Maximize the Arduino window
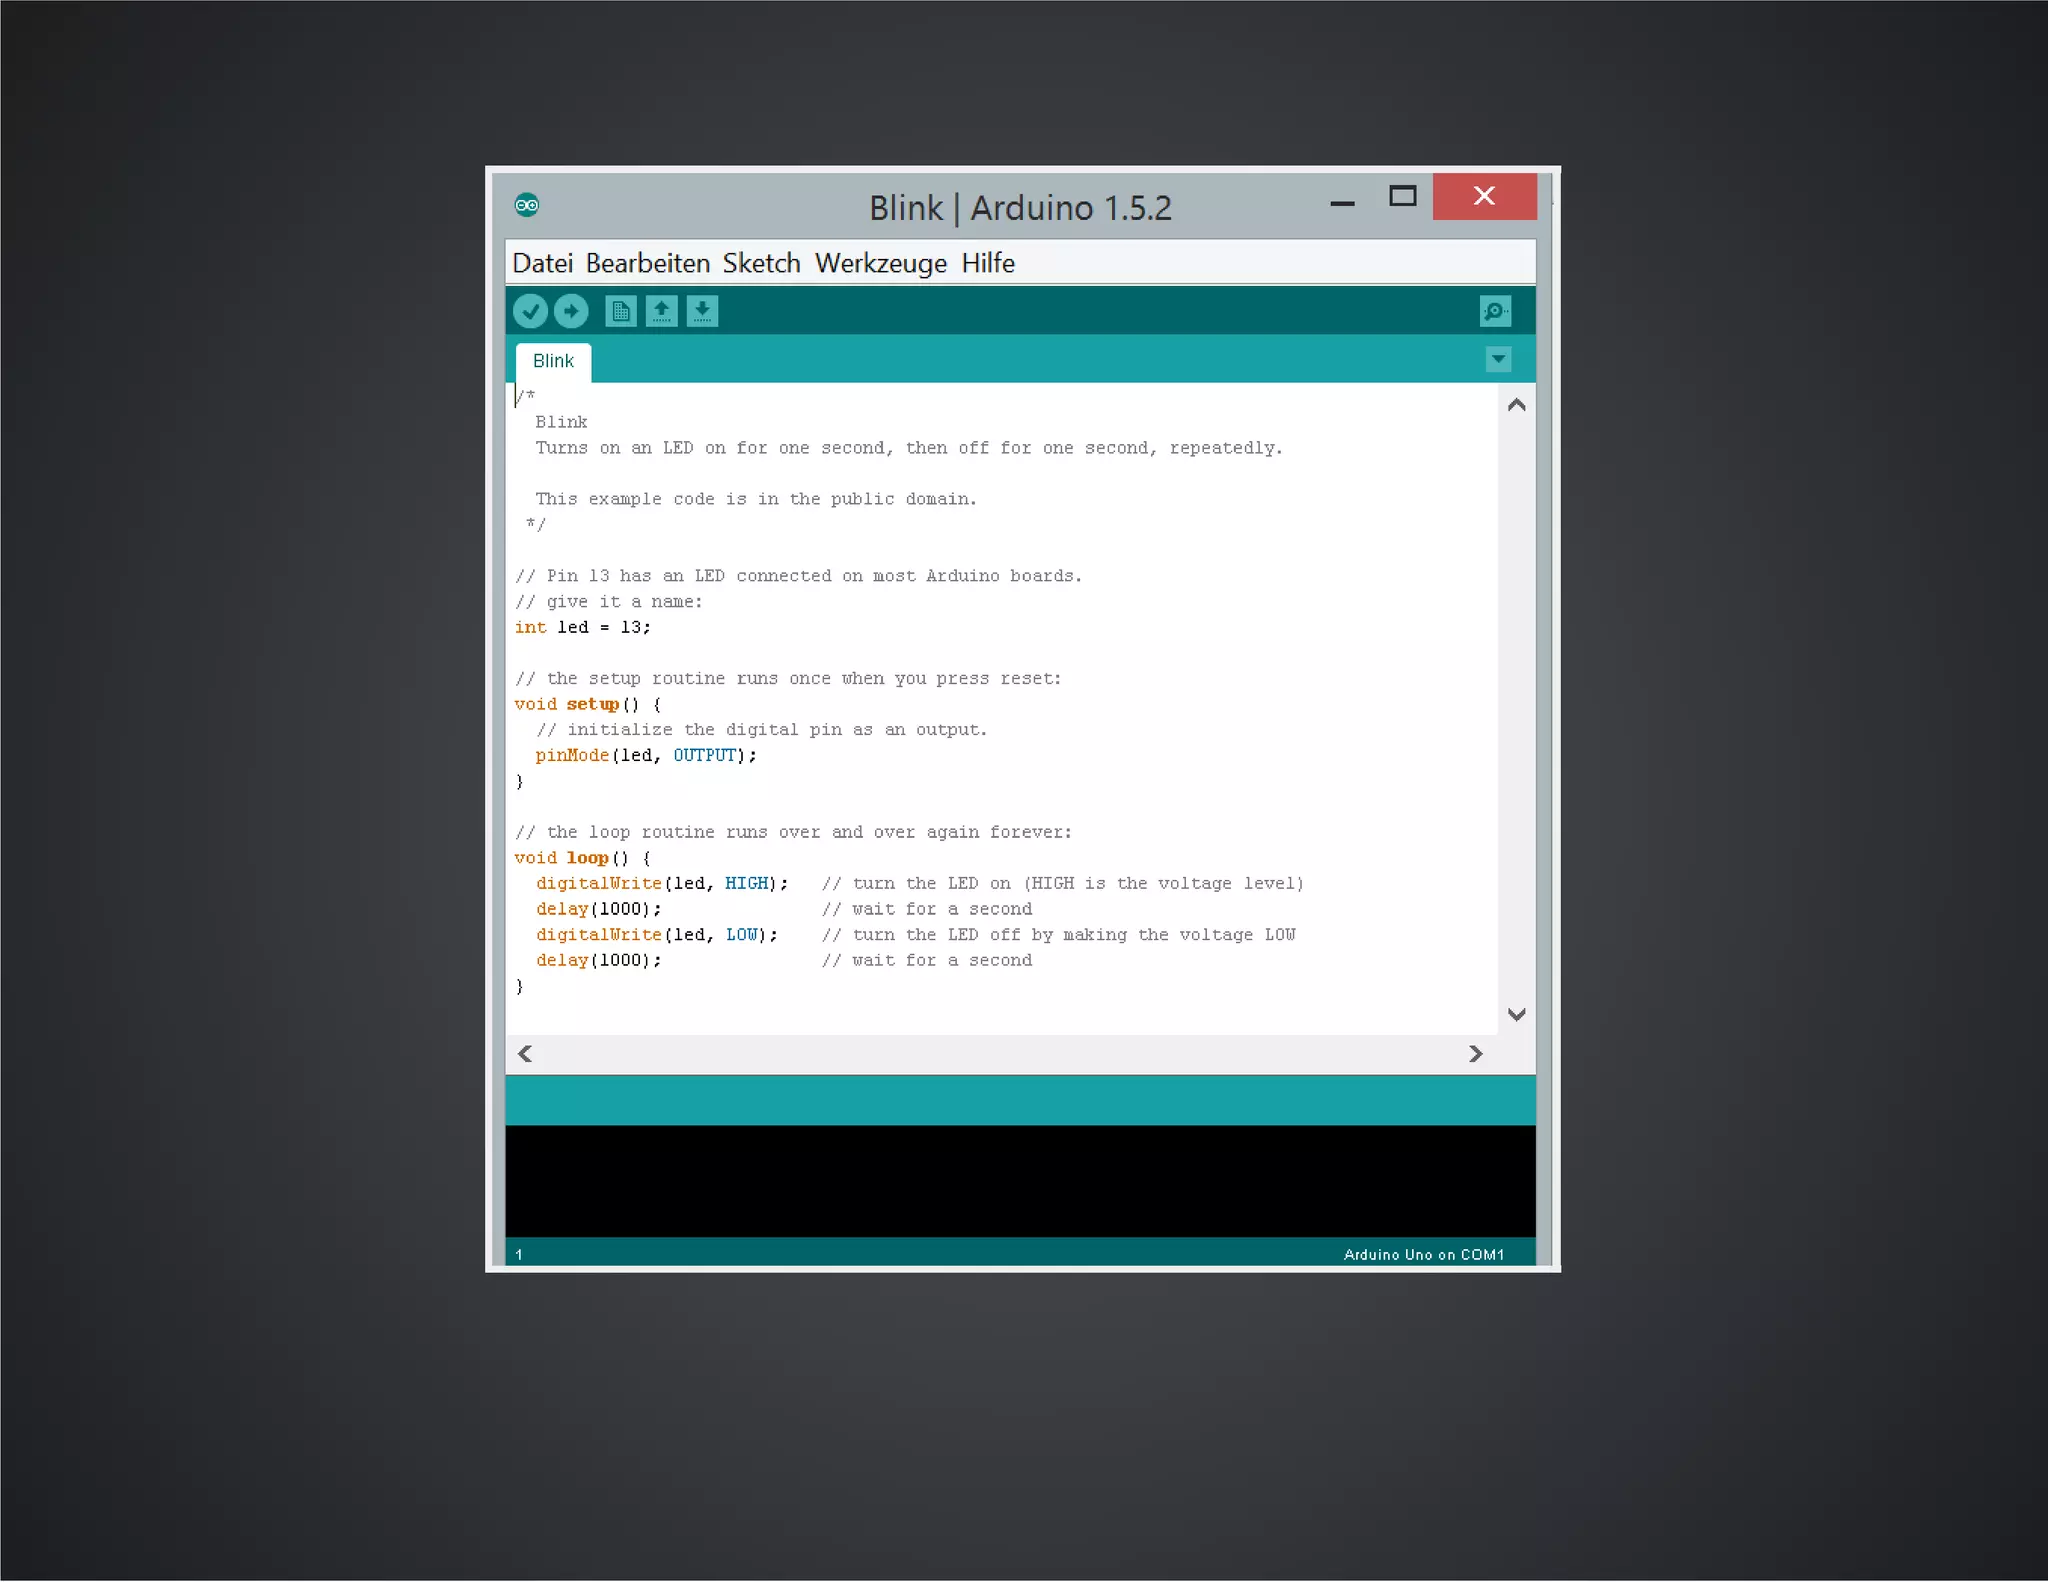 pyautogui.click(x=1402, y=196)
